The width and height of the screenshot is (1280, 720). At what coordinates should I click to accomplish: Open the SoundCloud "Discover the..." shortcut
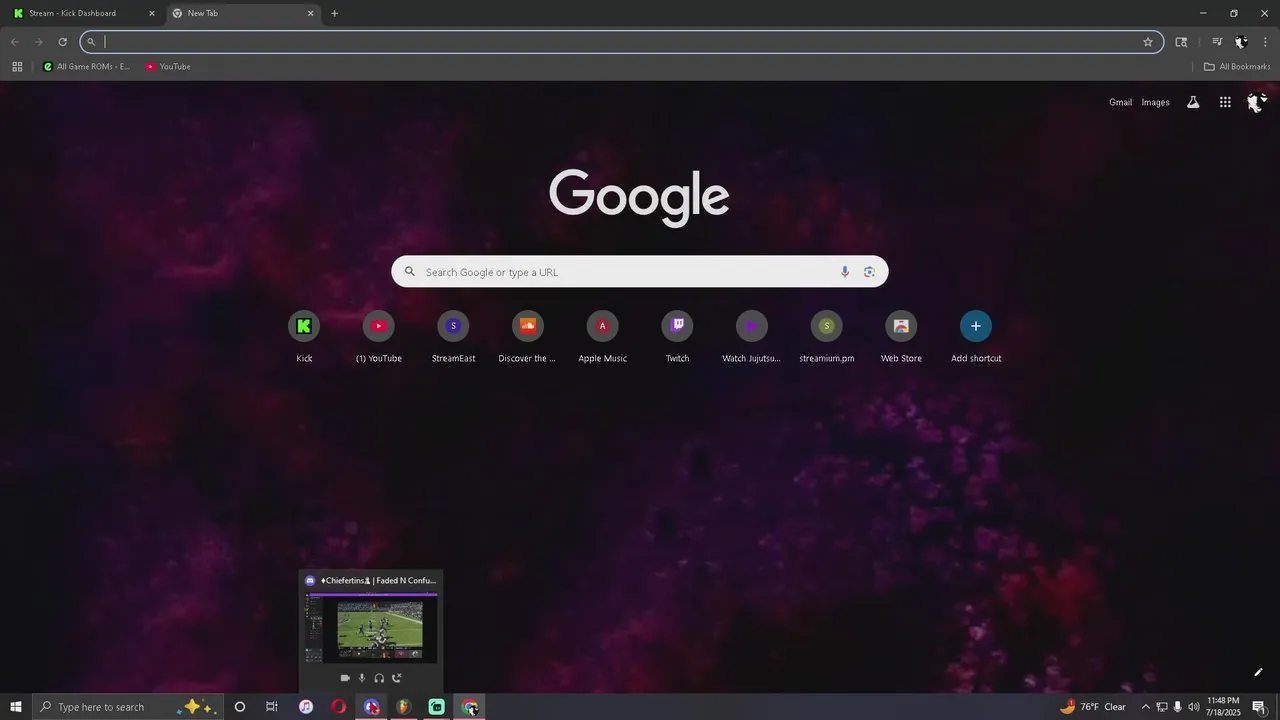pos(527,337)
